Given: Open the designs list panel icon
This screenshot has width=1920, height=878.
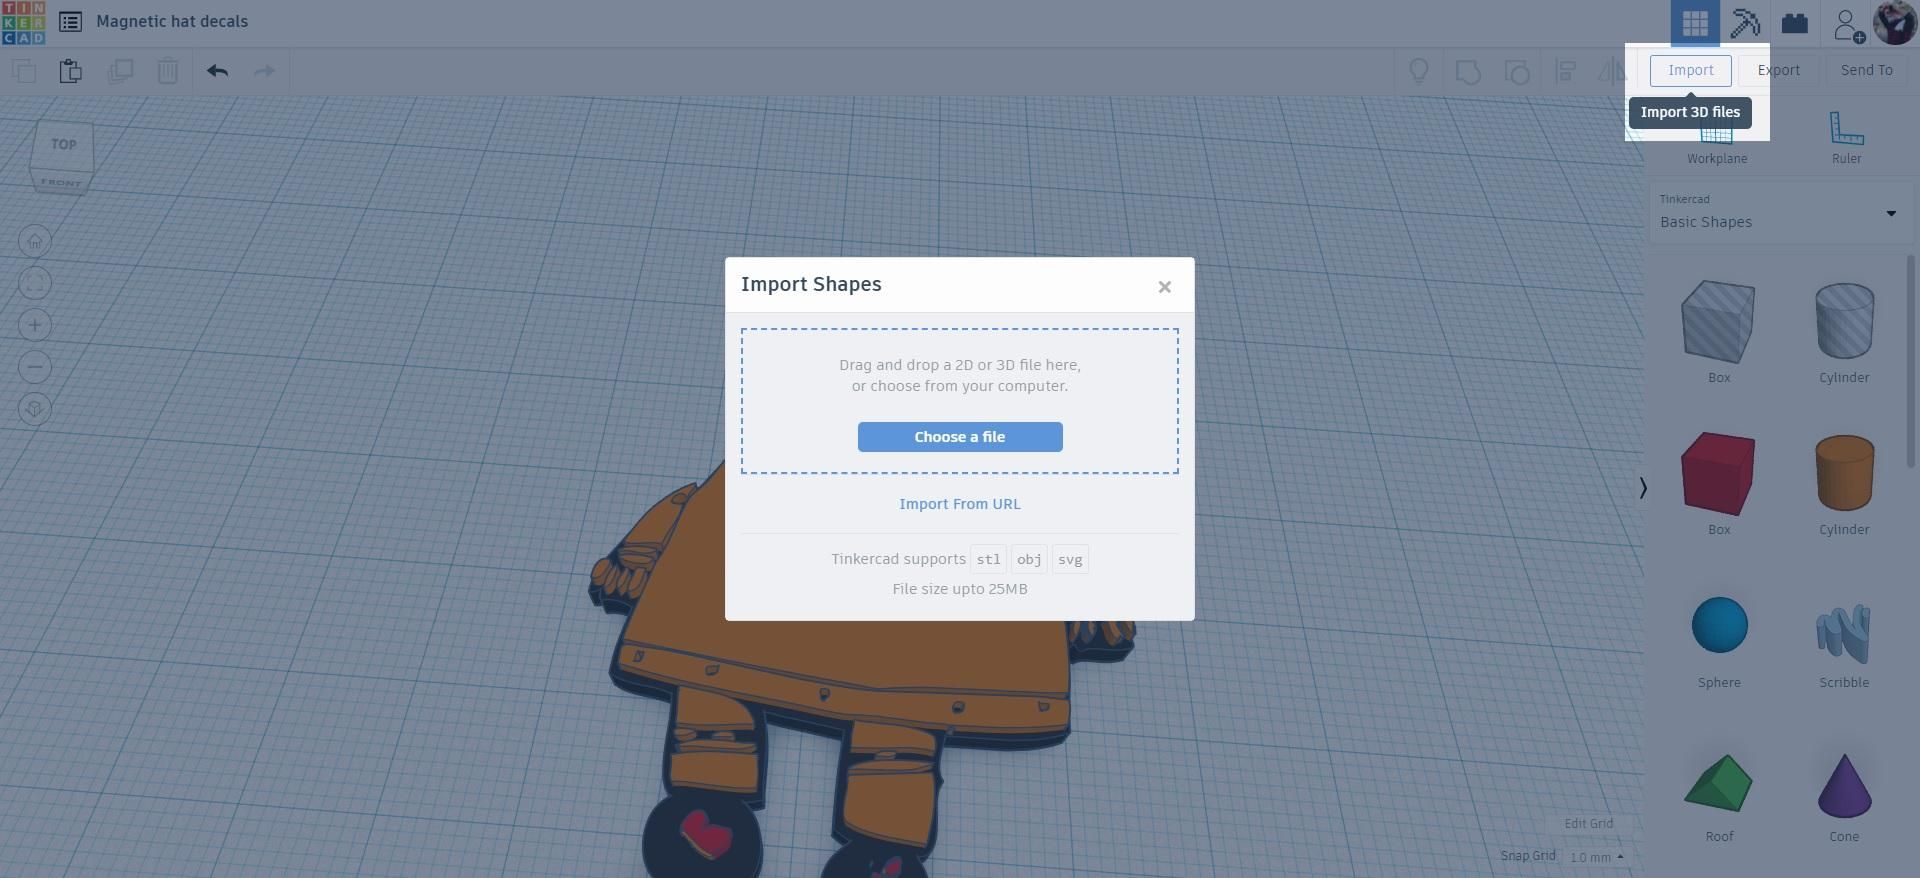Looking at the screenshot, I should (x=70, y=22).
